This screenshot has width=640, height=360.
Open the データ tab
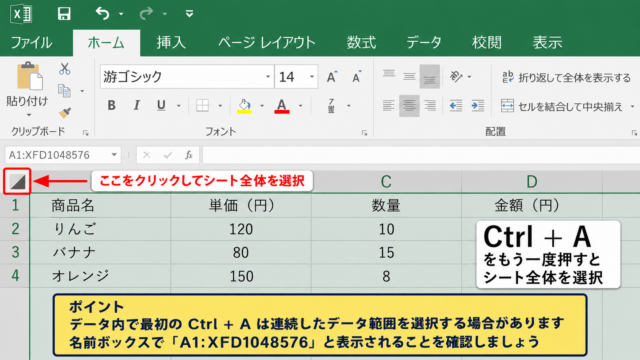424,42
